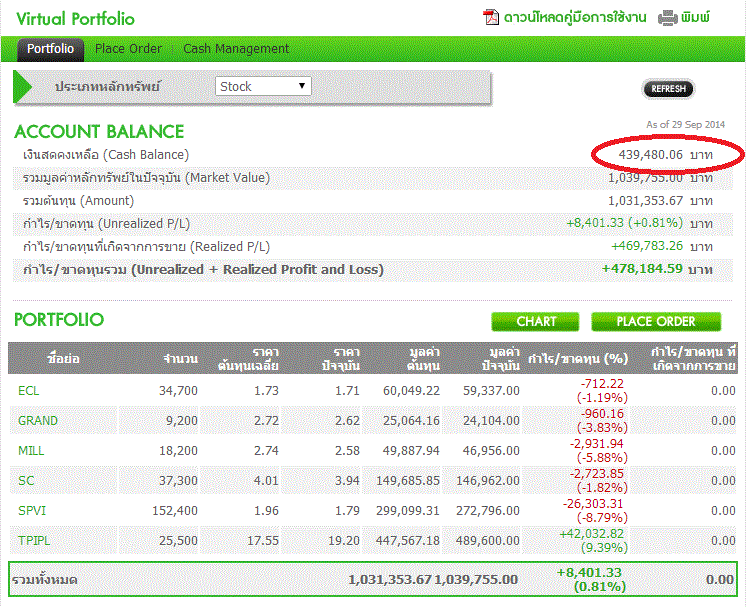Screen dimensions: 746x607
Task: Click the green CHART button
Action: click(x=536, y=321)
